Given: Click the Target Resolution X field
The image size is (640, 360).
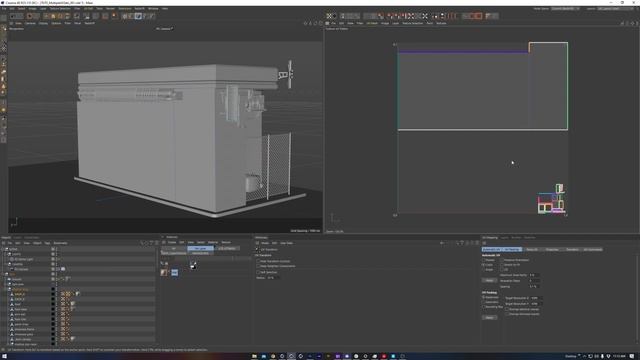Looking at the screenshot, I should tap(536, 298).
